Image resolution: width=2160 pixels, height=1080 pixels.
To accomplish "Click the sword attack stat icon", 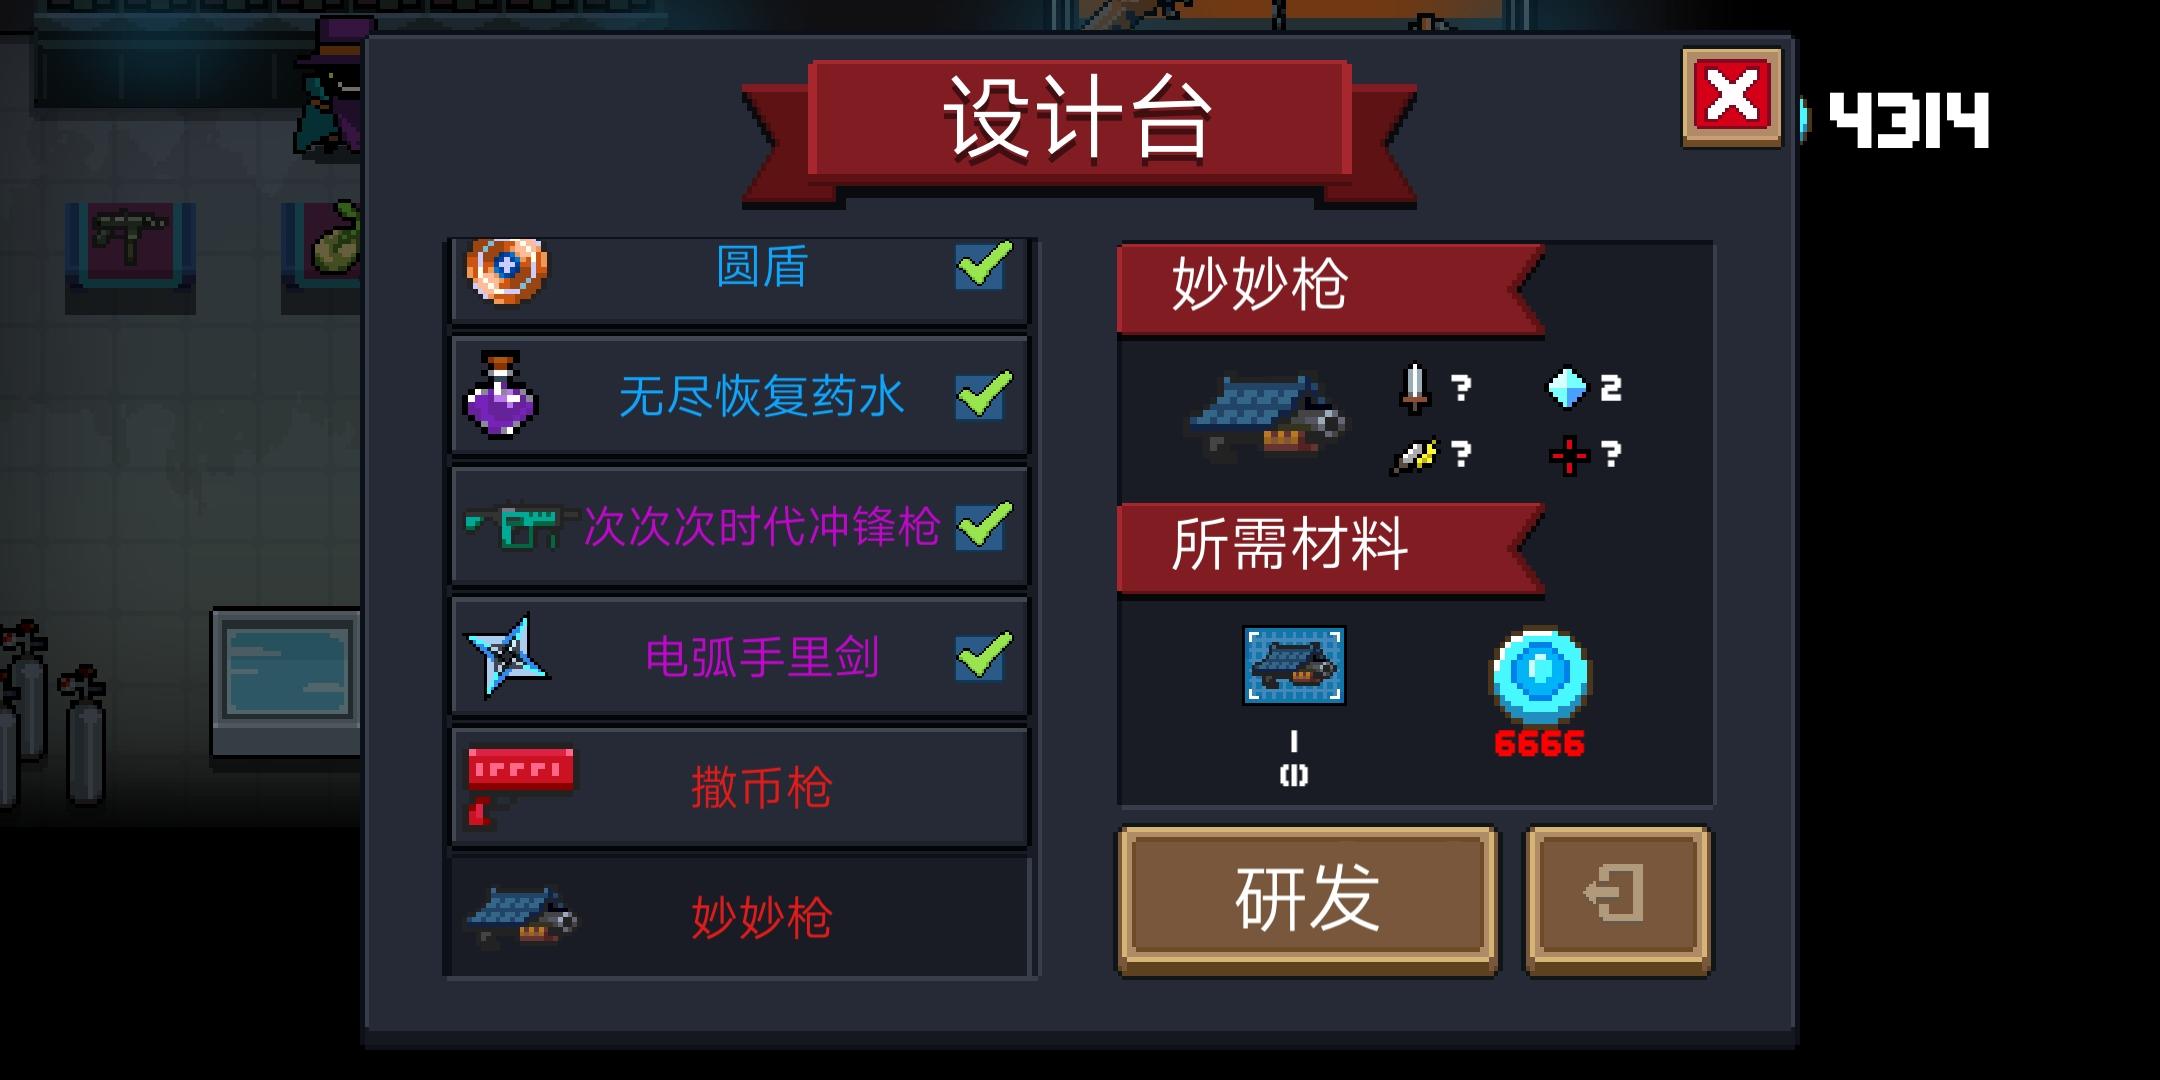I will 1414,388.
